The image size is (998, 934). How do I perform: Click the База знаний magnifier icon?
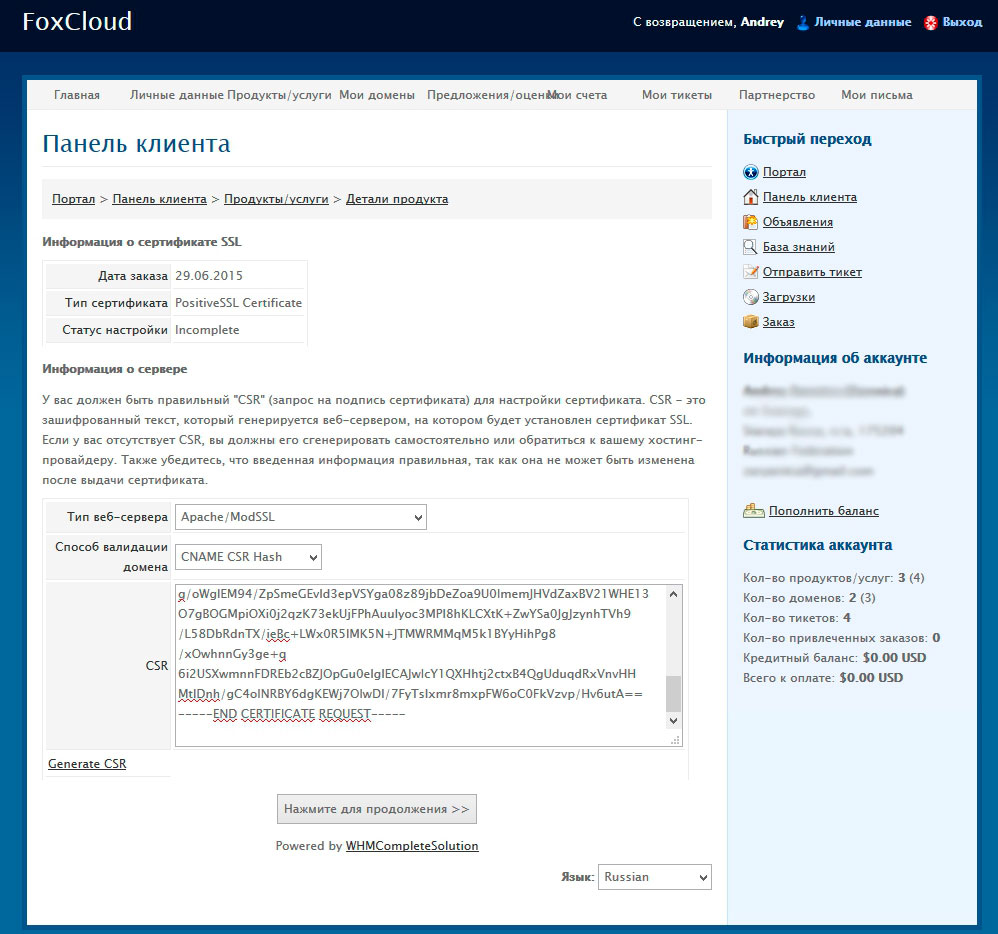(x=750, y=247)
